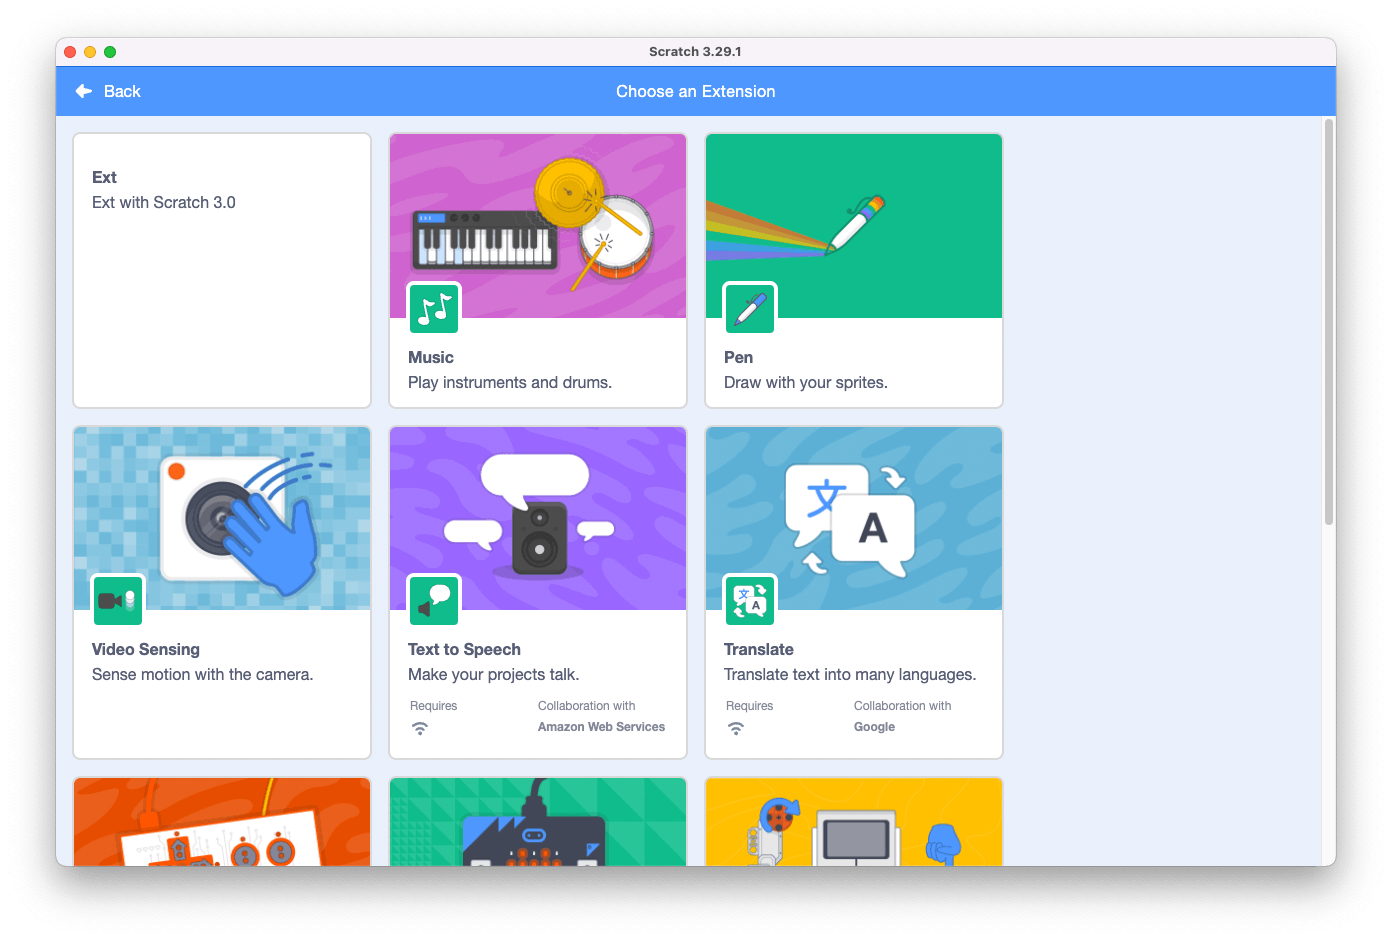Click 'Translate text into many languages.' text

[x=850, y=674]
